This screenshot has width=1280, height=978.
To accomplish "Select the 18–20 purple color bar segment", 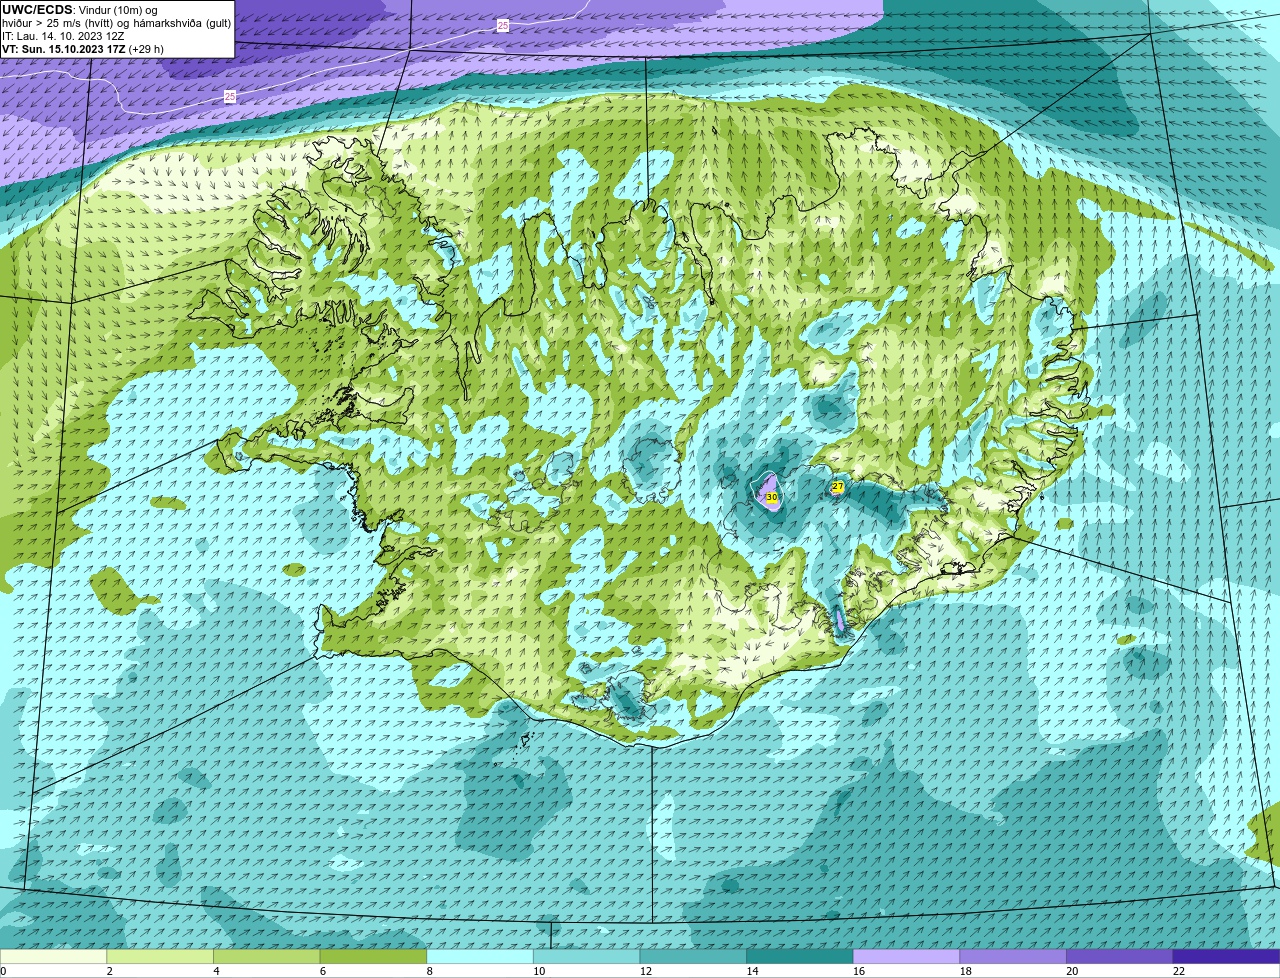I will click(1013, 957).
